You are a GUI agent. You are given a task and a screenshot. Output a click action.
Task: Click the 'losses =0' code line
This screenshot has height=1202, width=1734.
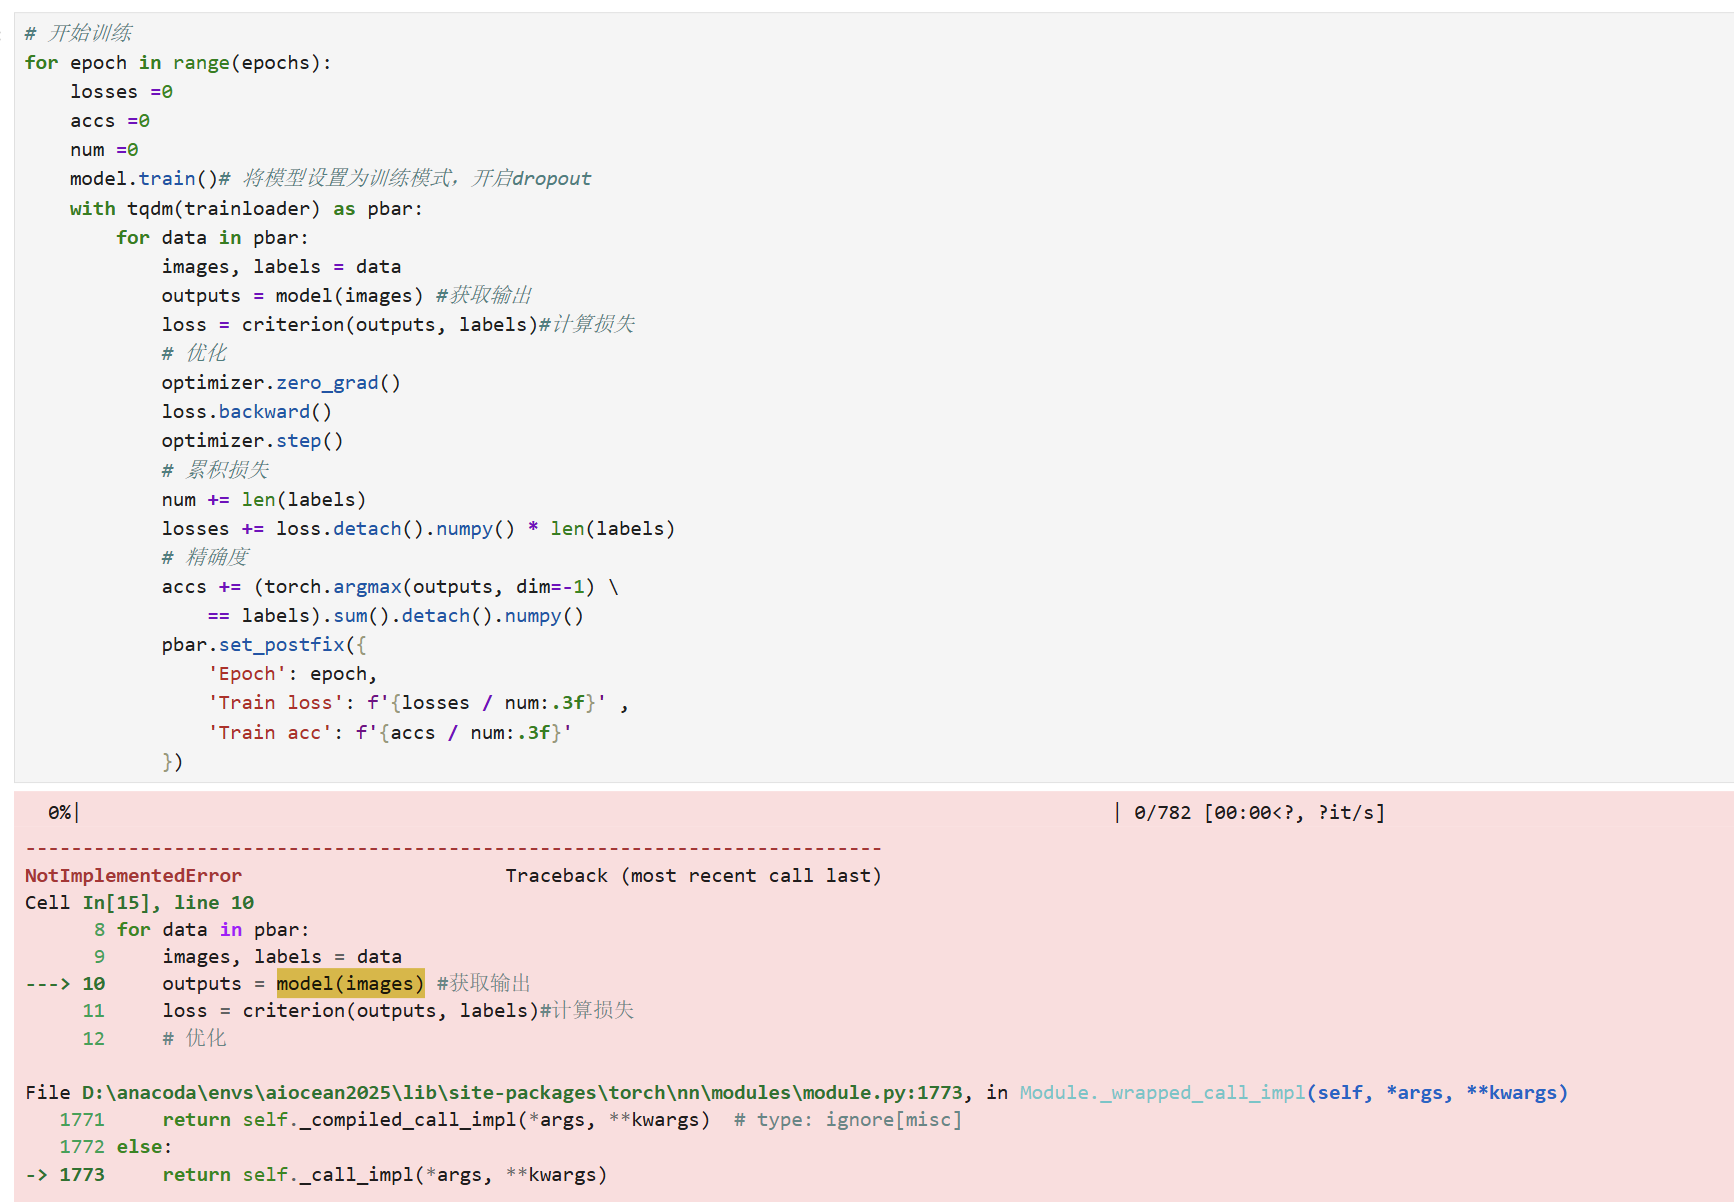pos(121,92)
